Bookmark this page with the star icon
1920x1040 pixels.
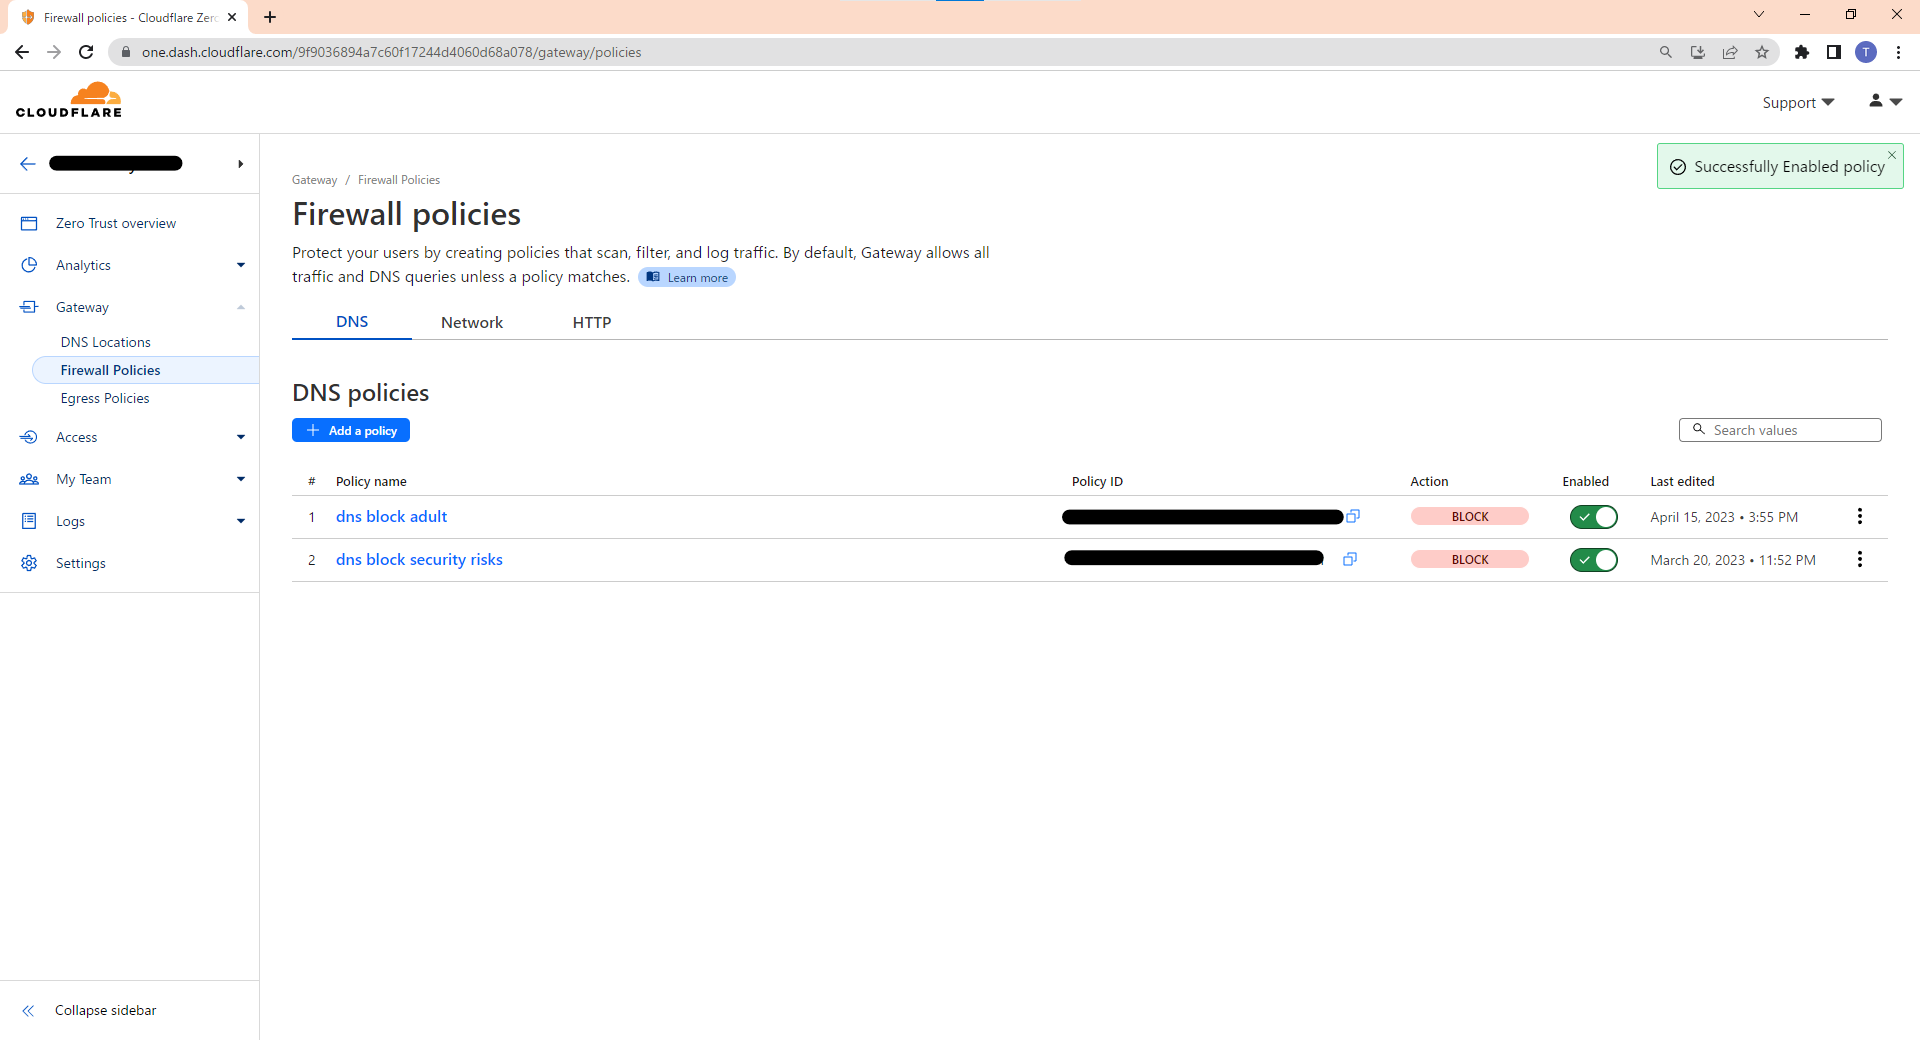pyautogui.click(x=1762, y=52)
